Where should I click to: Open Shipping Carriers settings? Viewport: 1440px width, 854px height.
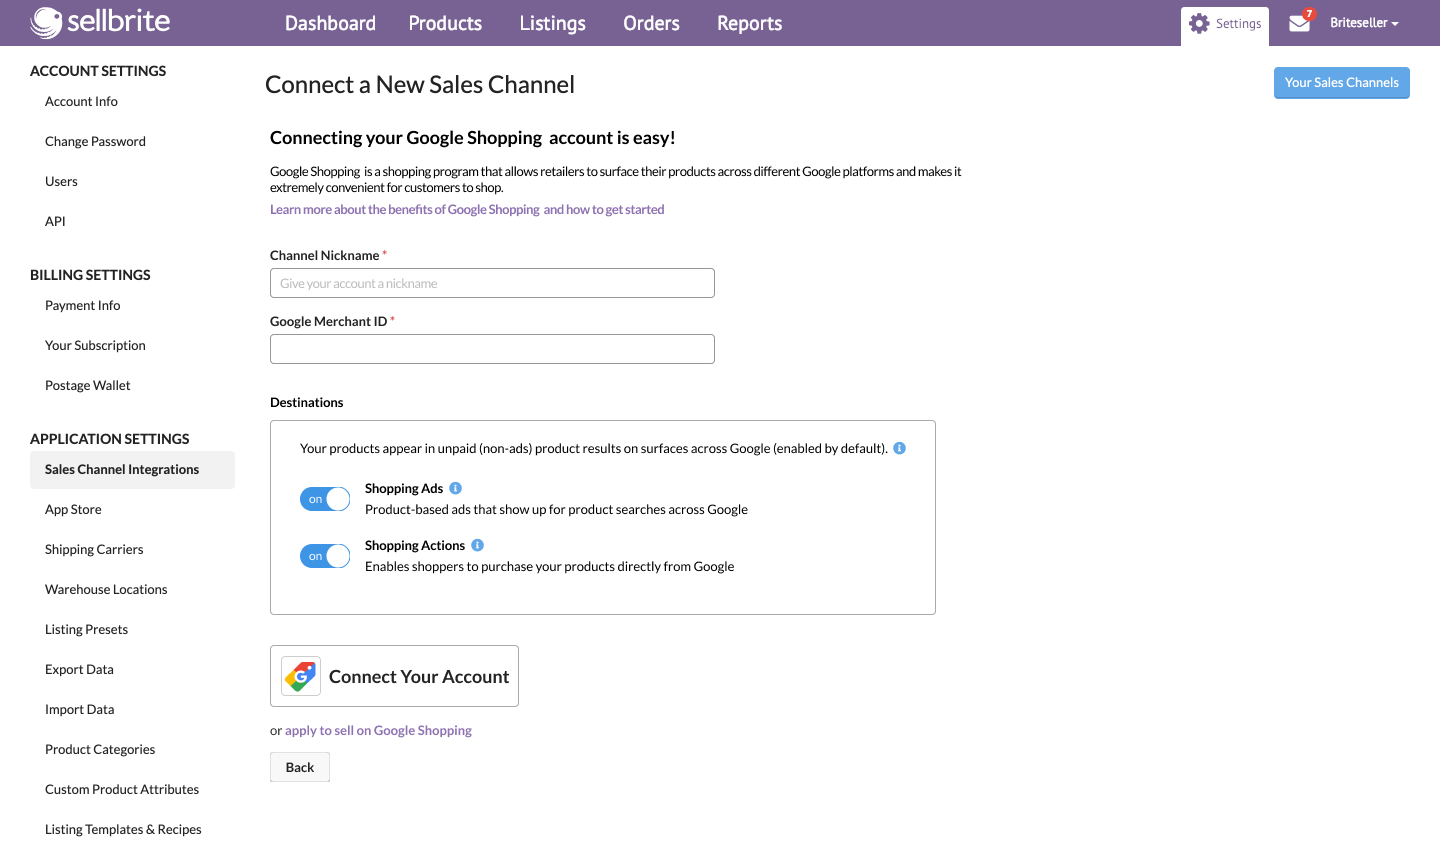click(94, 549)
